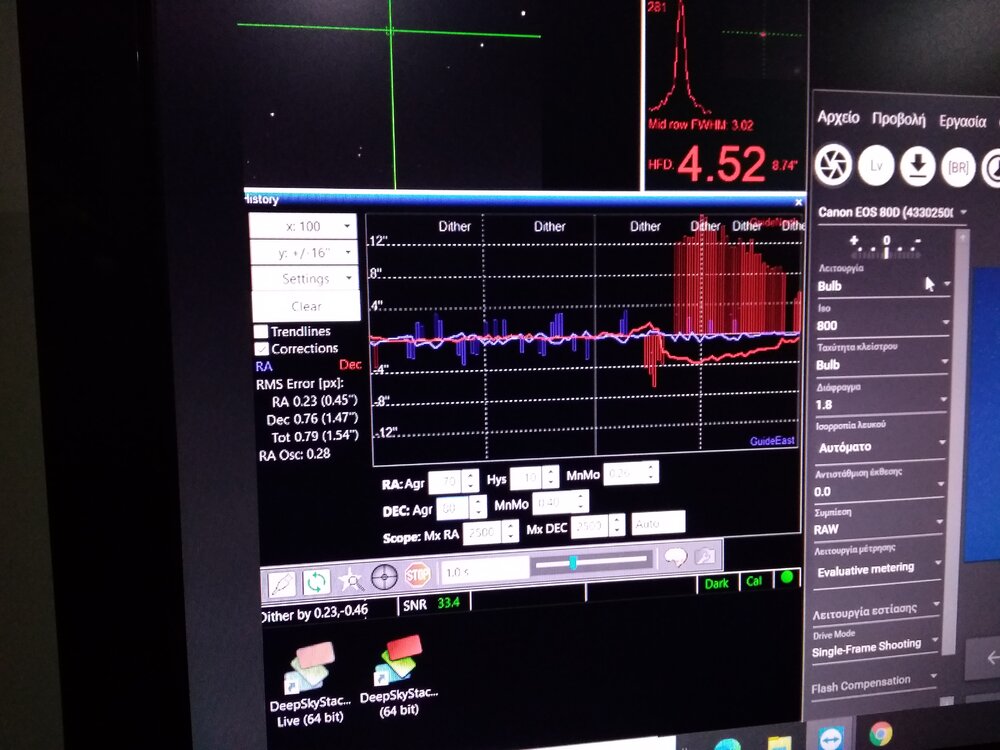Open the brain advanced settings icon

676,558
